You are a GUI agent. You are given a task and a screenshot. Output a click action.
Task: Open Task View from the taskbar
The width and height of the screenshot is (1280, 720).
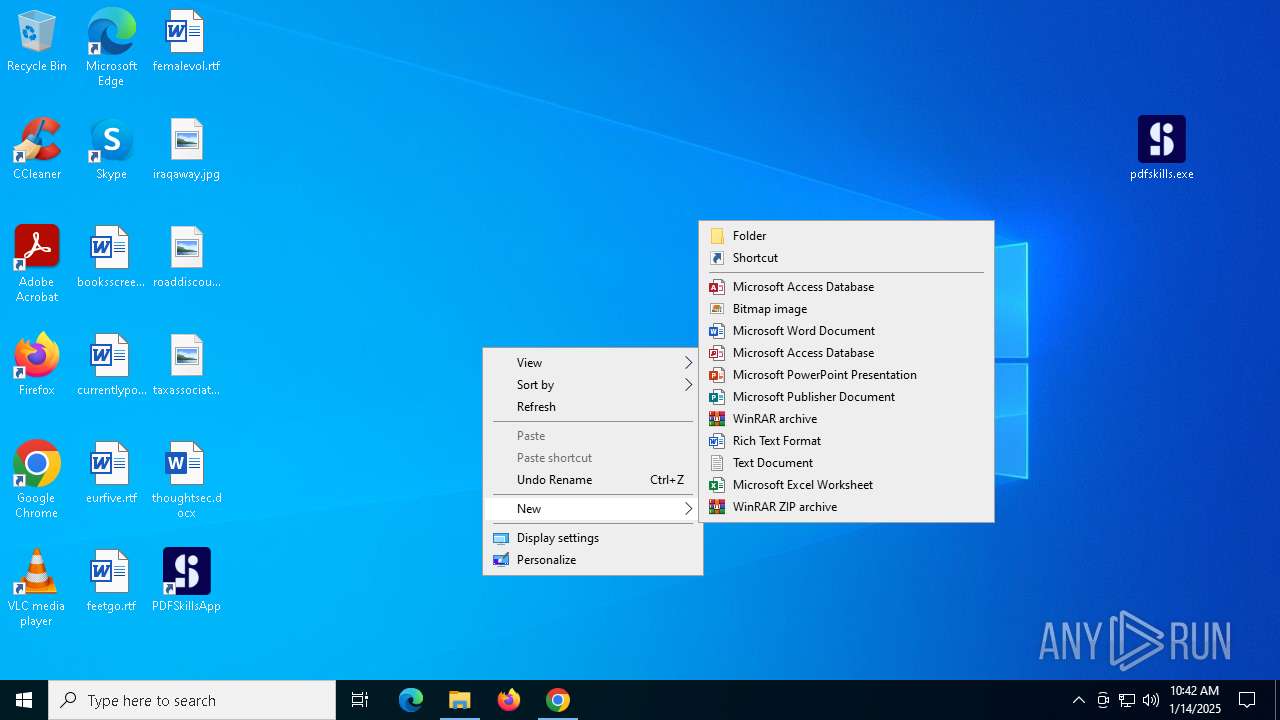(x=360, y=700)
